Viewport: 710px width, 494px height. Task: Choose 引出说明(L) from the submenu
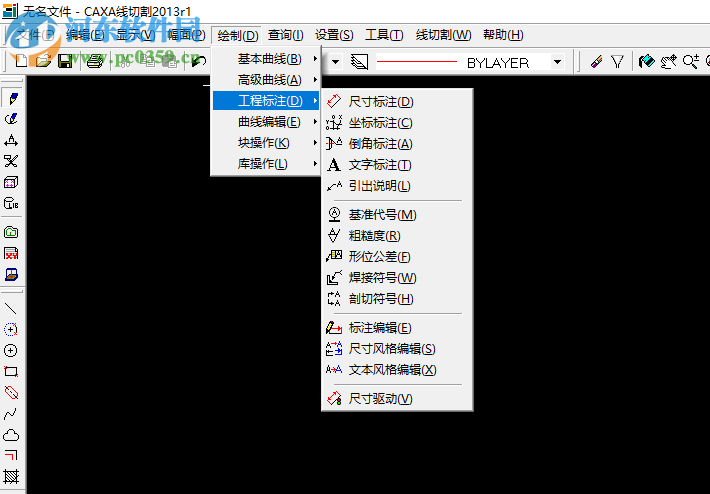click(397, 186)
